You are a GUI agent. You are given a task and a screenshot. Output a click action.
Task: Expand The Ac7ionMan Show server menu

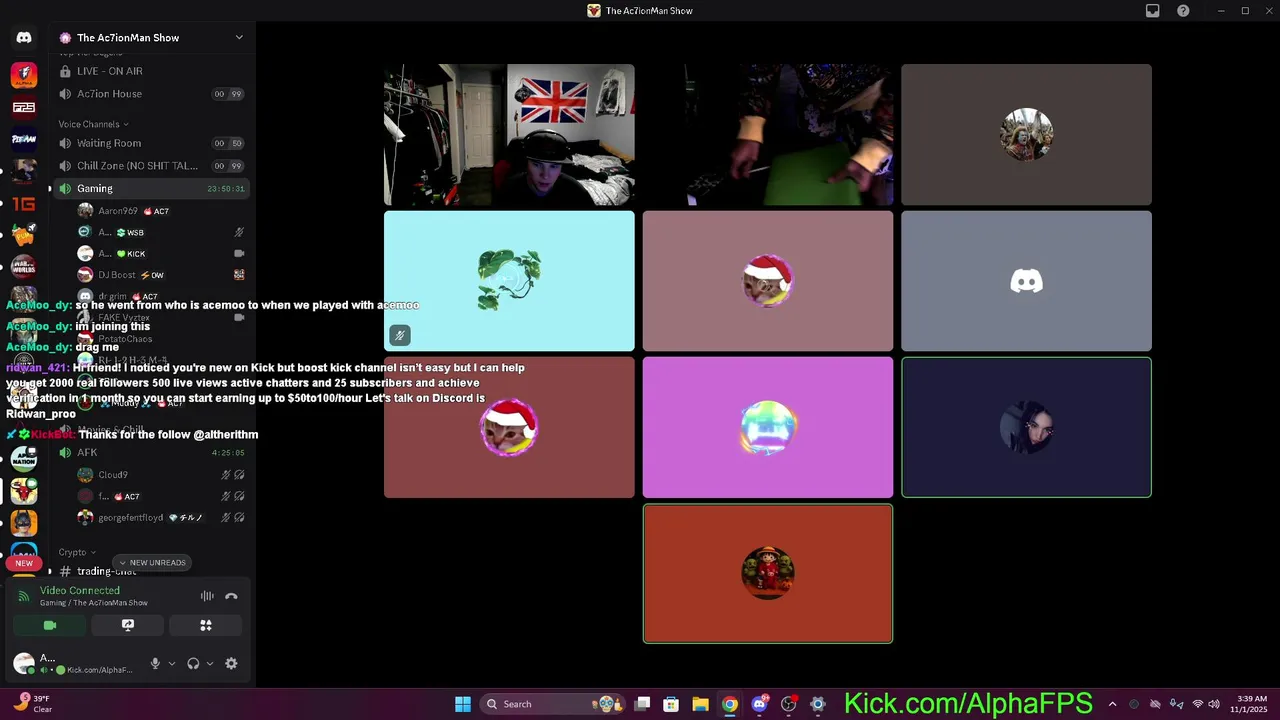[239, 37]
